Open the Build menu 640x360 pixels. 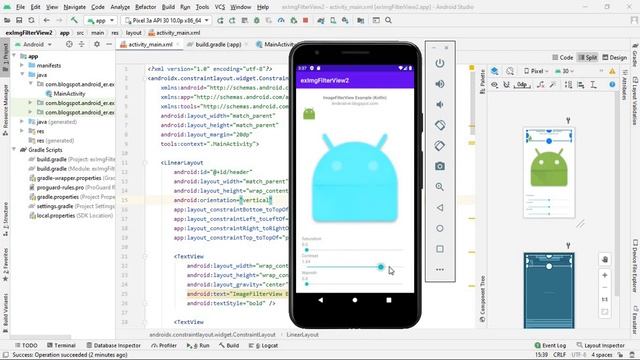pyautogui.click(x=168, y=7)
